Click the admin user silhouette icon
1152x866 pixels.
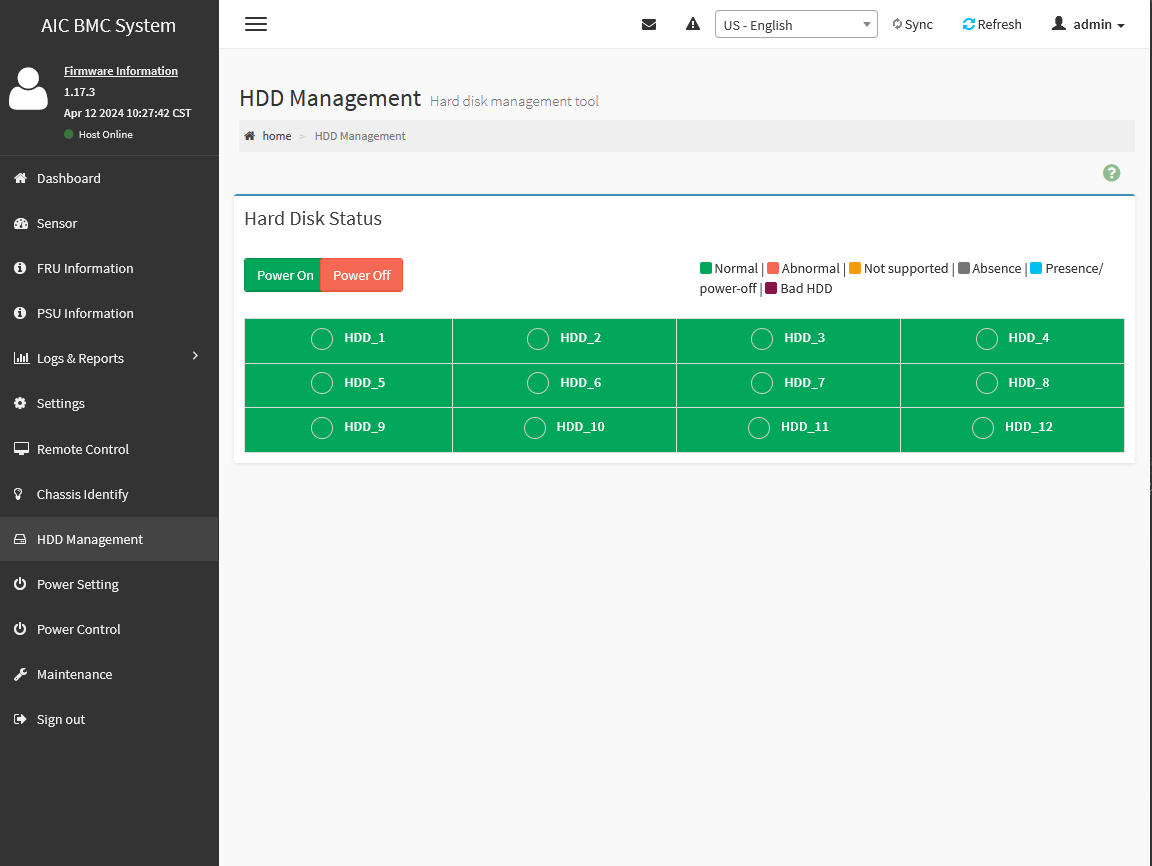click(x=1059, y=24)
